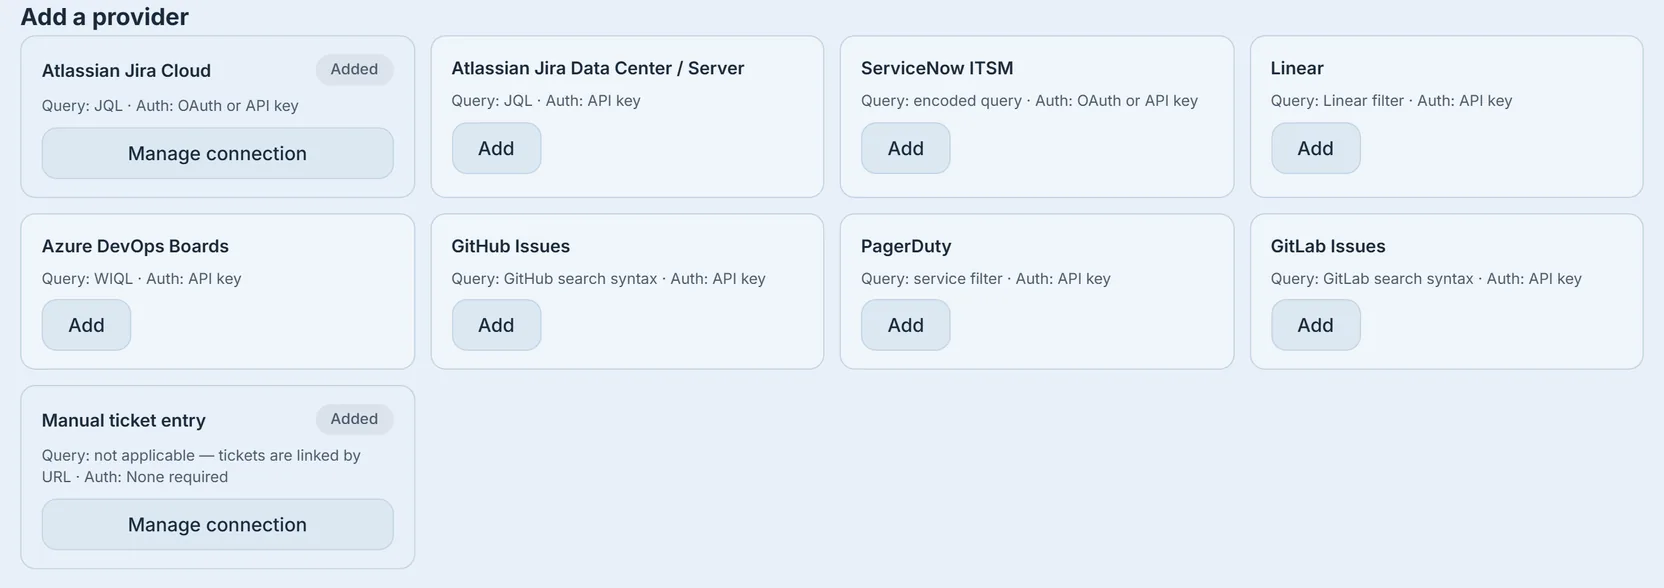This screenshot has height=588, width=1664.
Task: Click the 'Atlassian Jira Cloud' card title
Action: pos(126,71)
